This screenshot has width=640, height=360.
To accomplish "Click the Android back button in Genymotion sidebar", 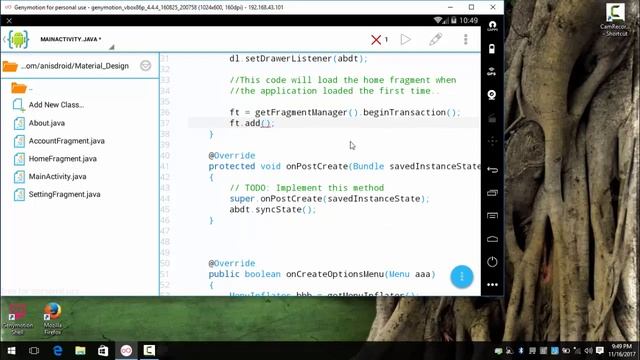I will point(492,170).
